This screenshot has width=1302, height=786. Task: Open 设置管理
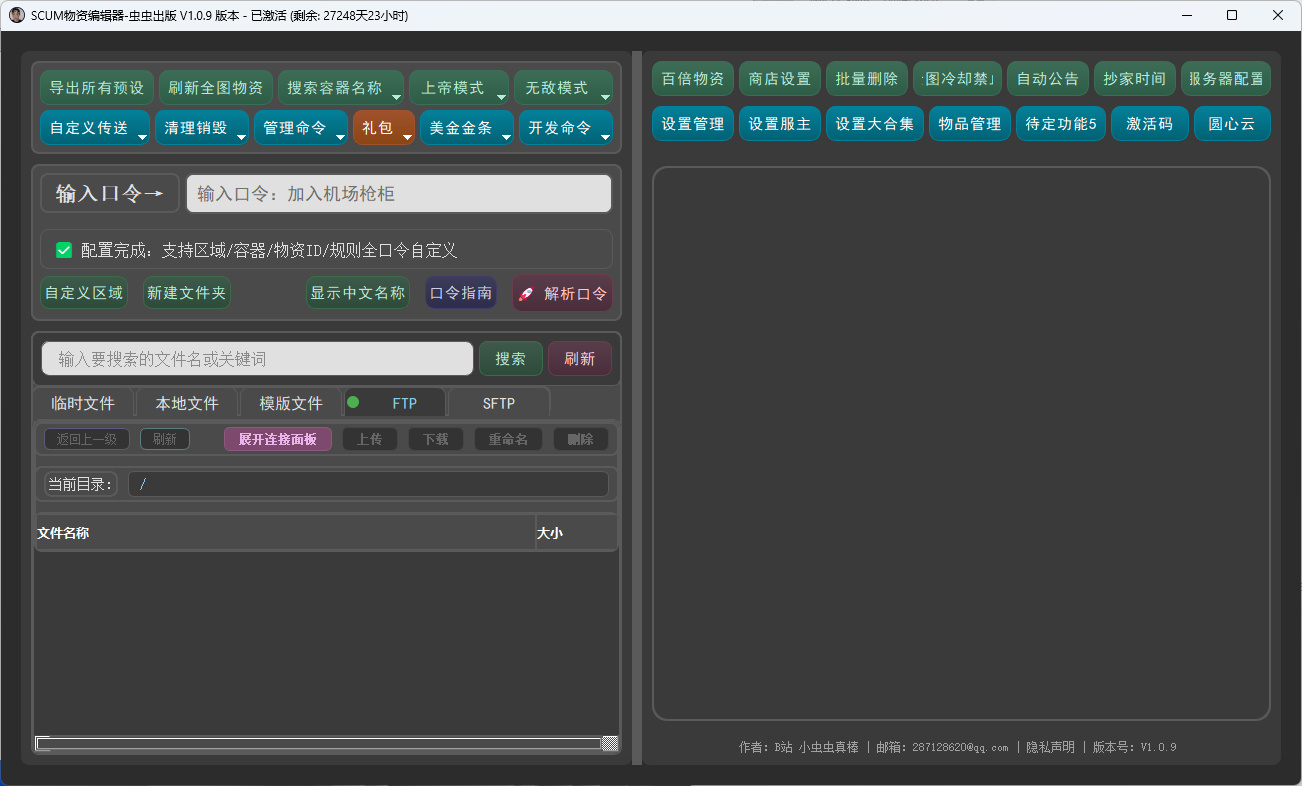693,124
